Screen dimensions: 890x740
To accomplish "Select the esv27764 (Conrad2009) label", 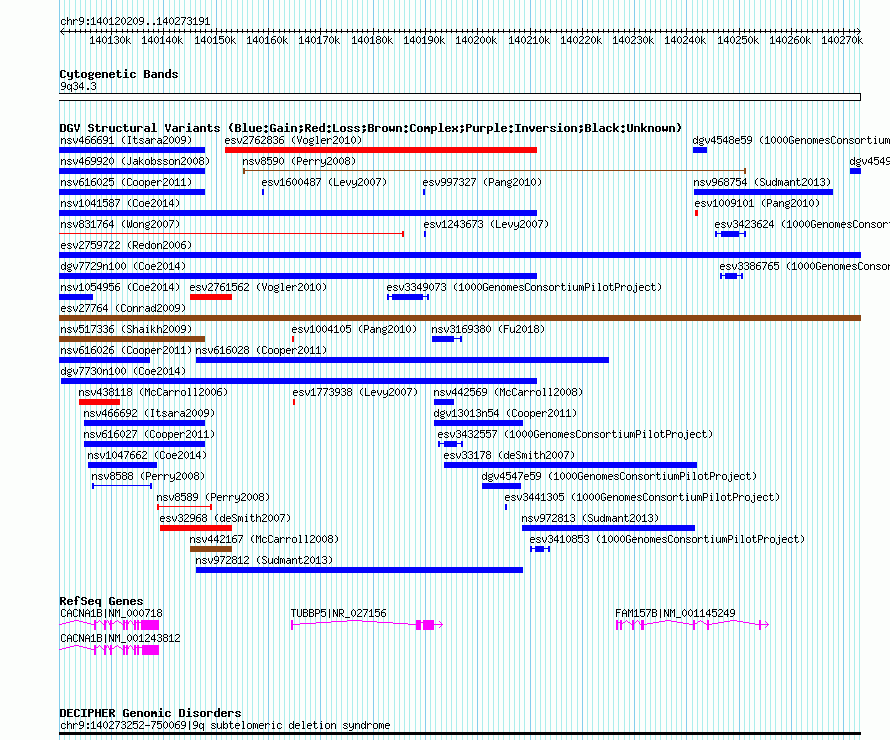I will [123, 308].
